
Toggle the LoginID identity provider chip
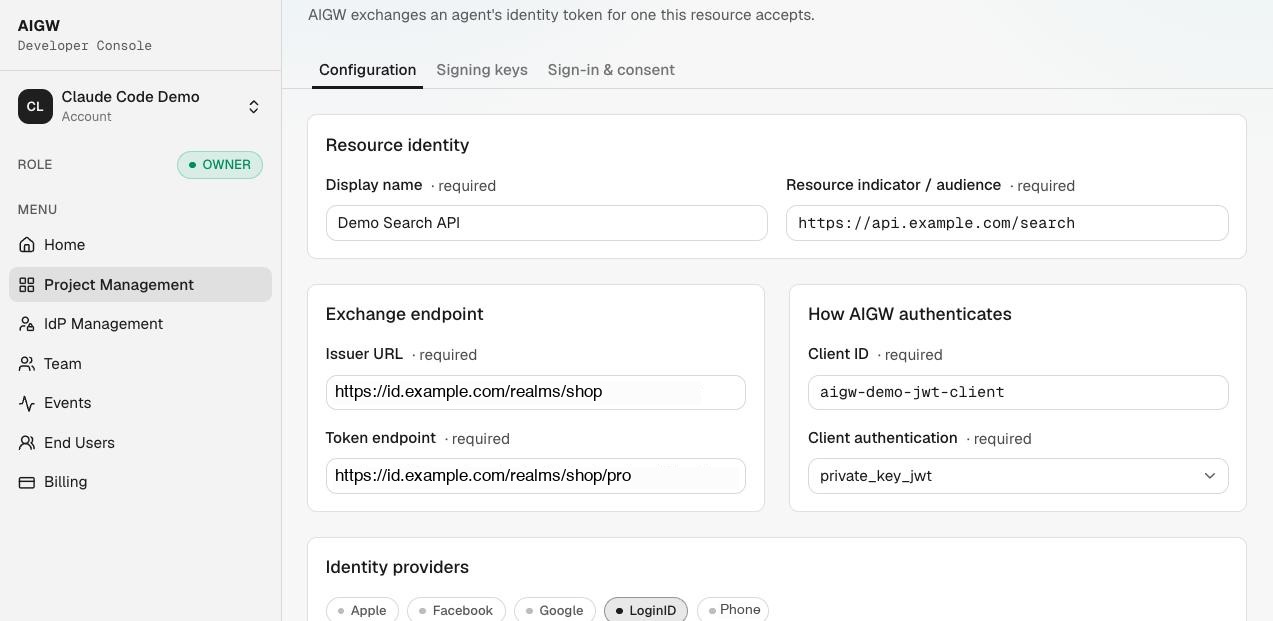point(646,610)
